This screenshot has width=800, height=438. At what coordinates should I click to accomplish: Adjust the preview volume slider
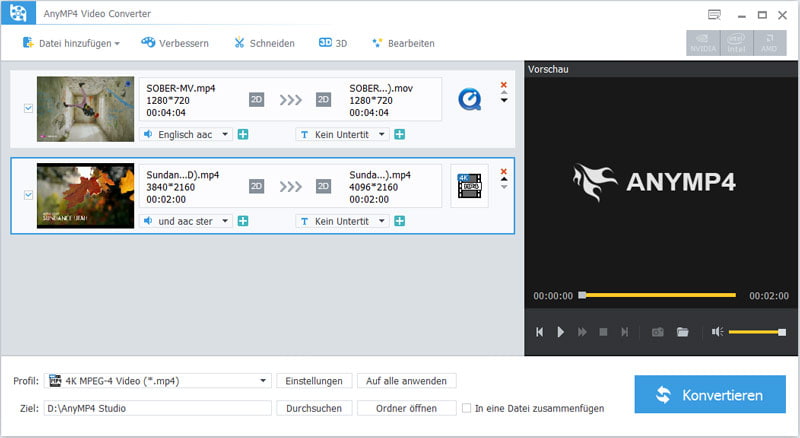point(757,332)
